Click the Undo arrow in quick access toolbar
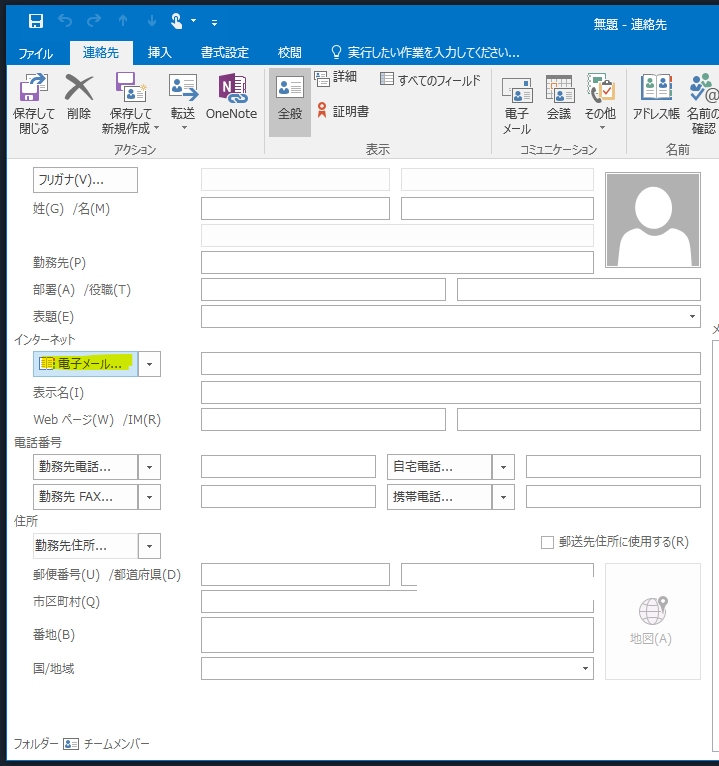The width and height of the screenshot is (719, 766). point(64,21)
